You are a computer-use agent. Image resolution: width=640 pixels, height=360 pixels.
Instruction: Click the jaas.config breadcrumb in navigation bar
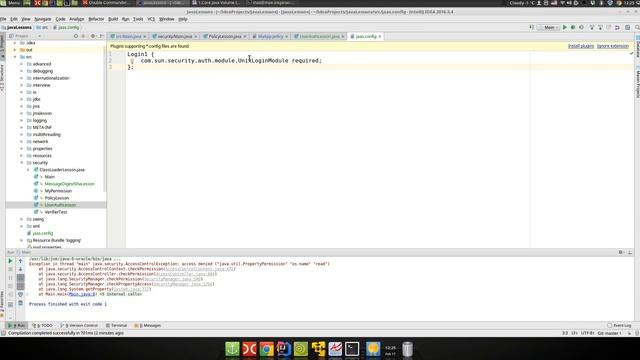66,27
